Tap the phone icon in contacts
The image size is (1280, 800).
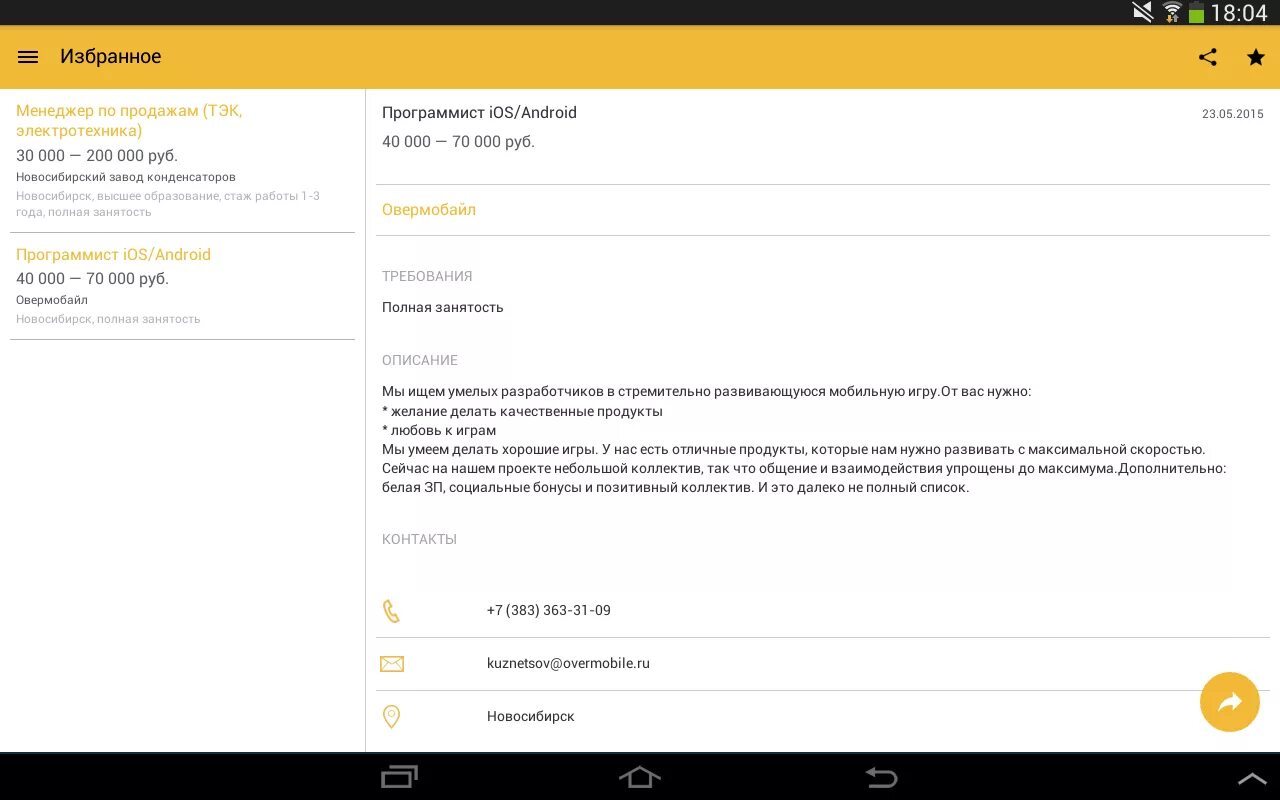(x=391, y=611)
